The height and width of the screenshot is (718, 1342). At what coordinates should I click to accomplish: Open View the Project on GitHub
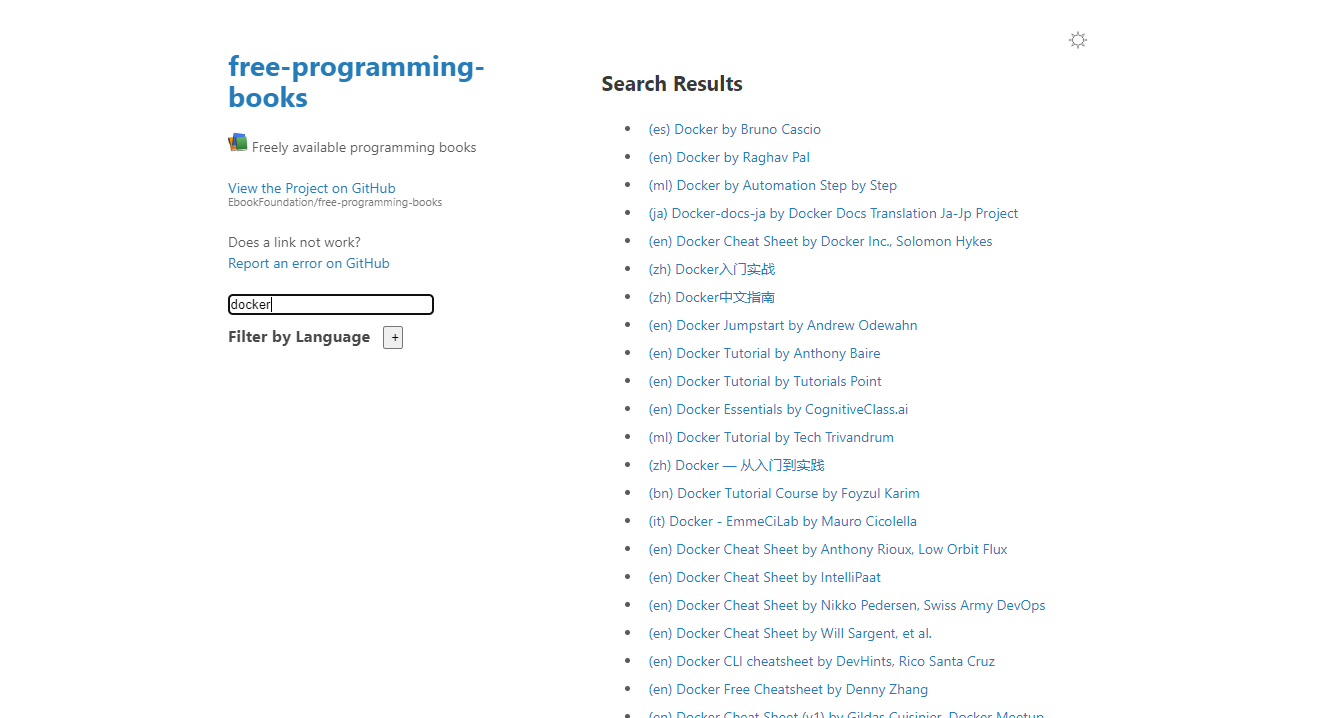point(311,188)
